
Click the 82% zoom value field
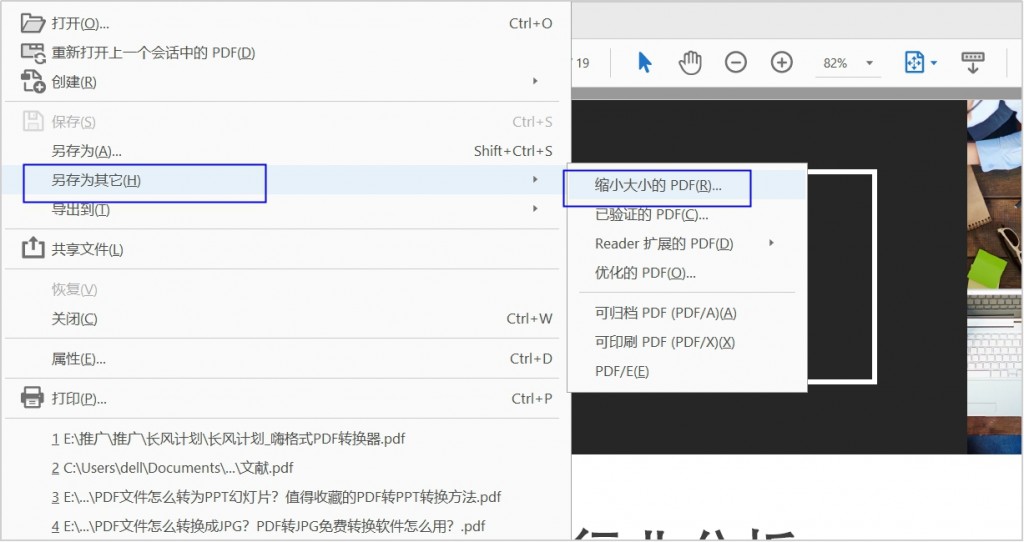[835, 63]
